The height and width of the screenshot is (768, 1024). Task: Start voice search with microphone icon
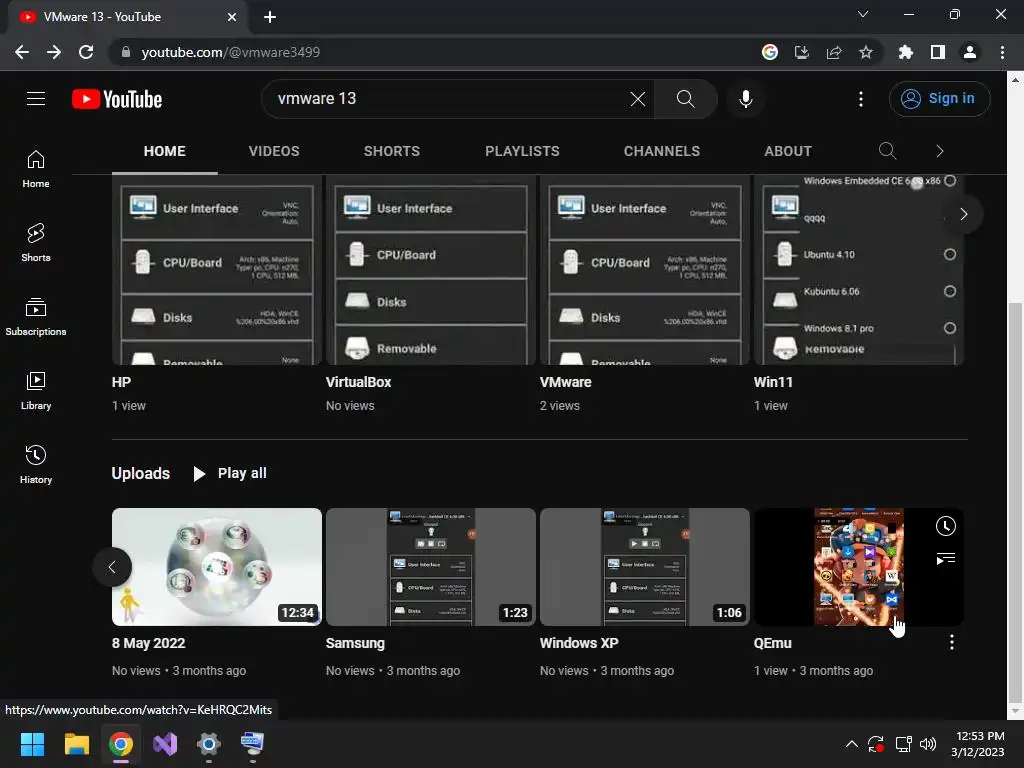point(745,99)
